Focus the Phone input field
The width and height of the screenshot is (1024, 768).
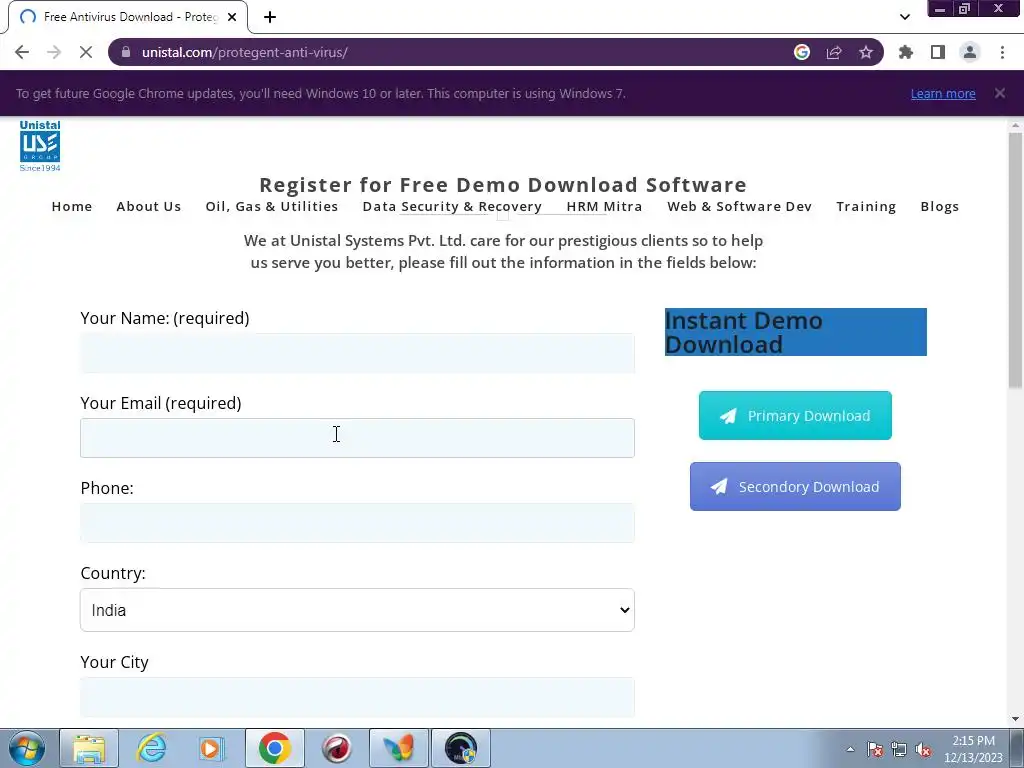click(x=357, y=523)
